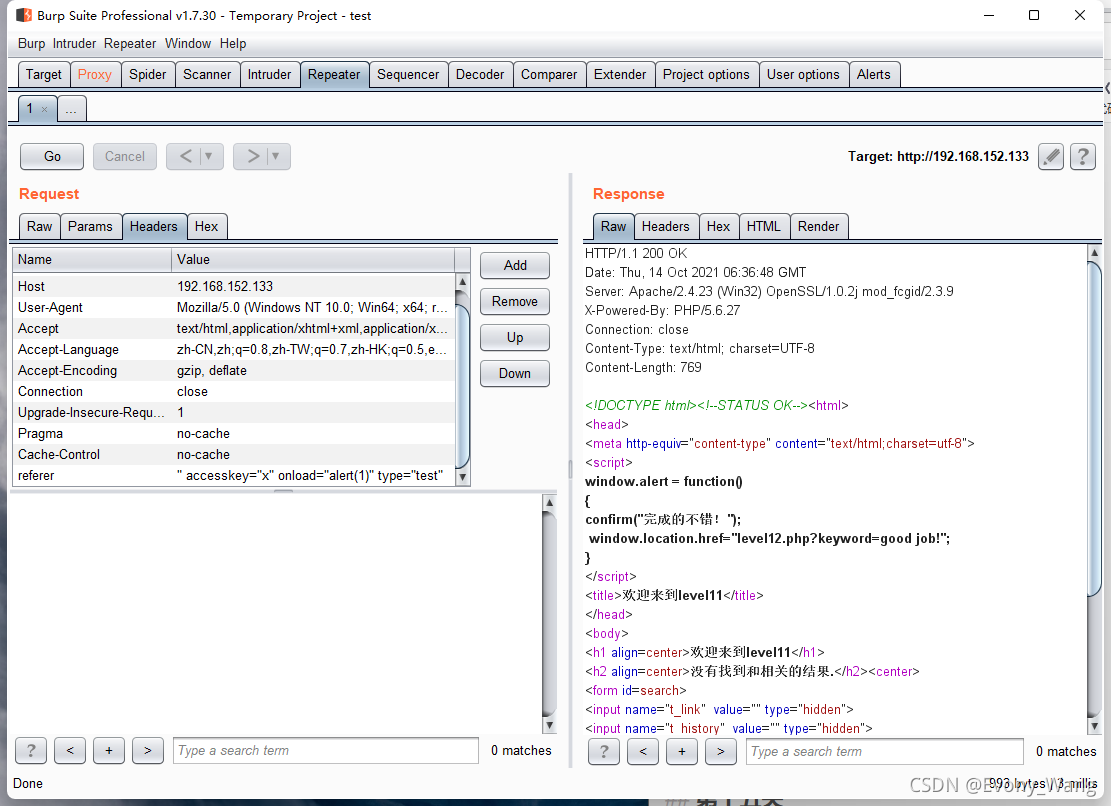This screenshot has width=1111, height=806.
Task: Jump to previous match in request search
Action: pyautogui.click(x=70, y=751)
